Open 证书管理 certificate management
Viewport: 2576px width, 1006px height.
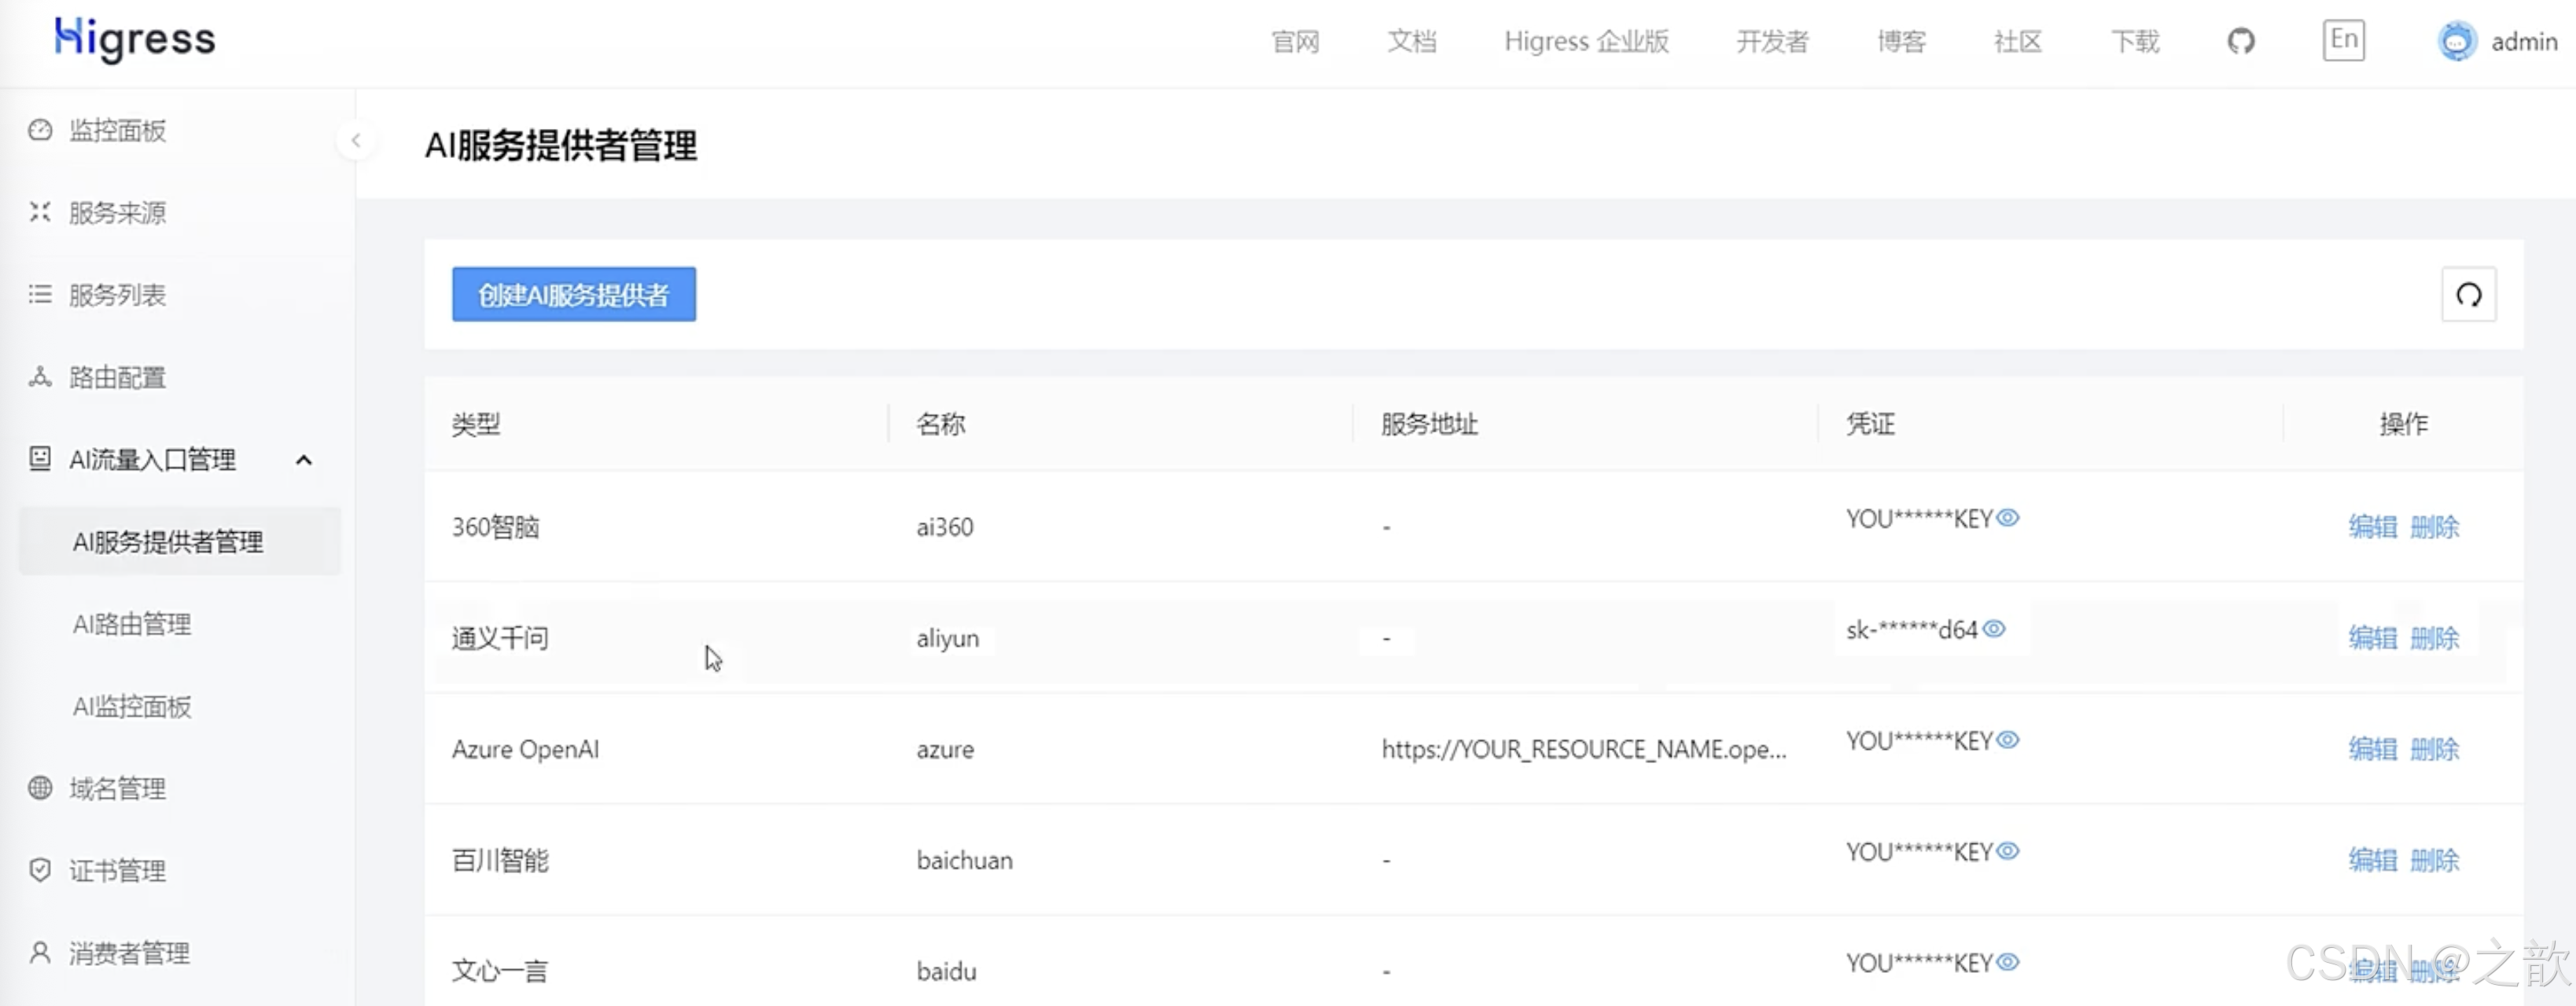tap(117, 871)
